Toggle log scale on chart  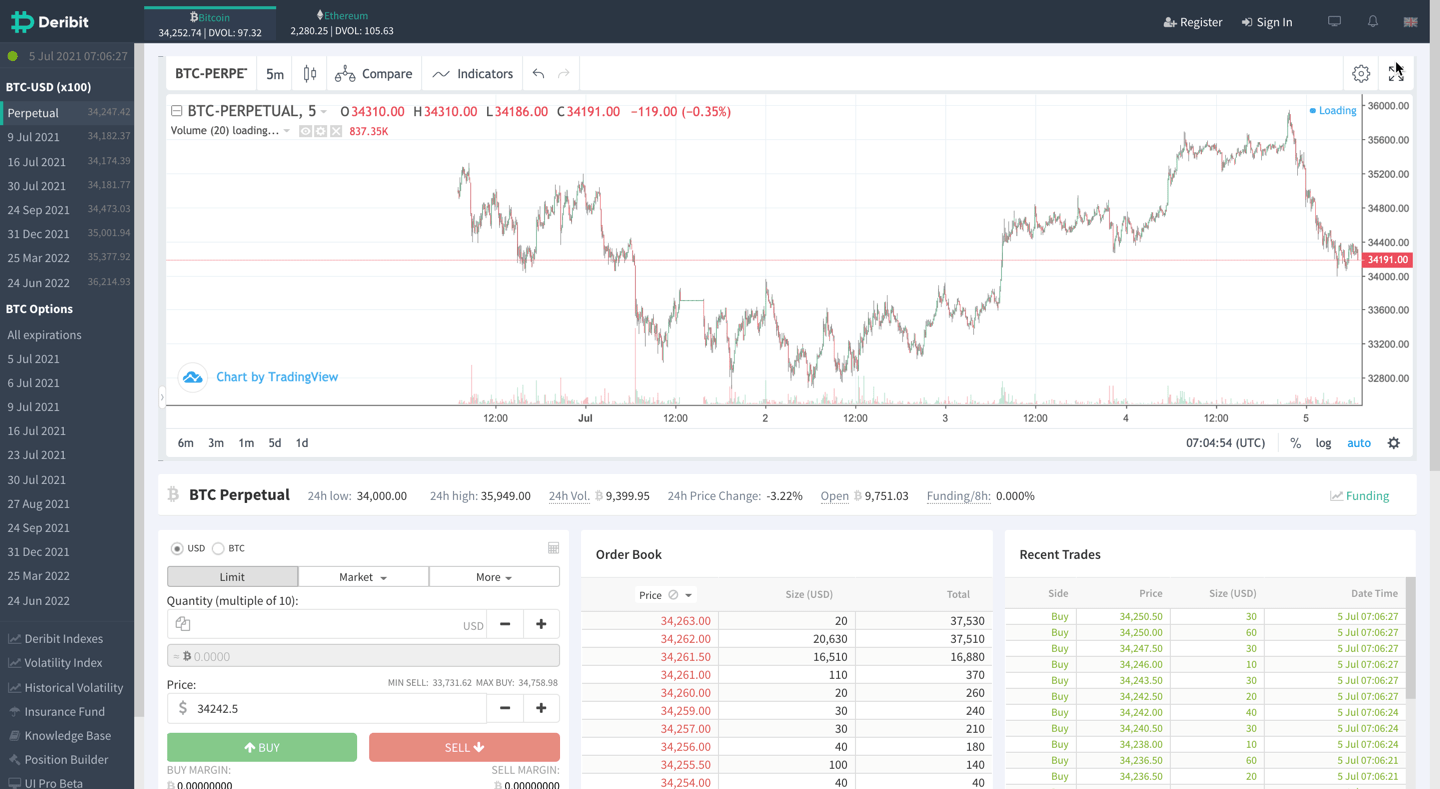pyautogui.click(x=1323, y=443)
